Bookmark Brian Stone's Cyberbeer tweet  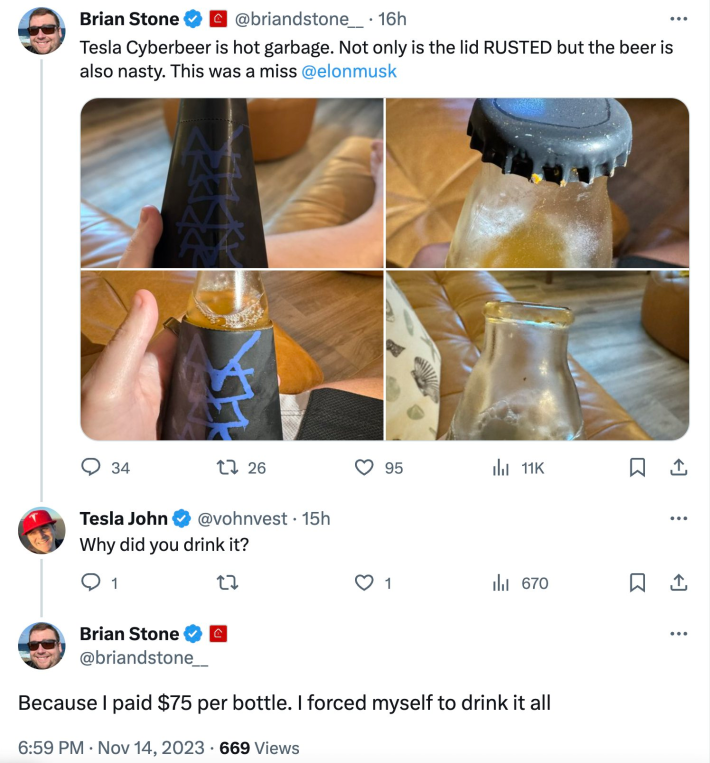tap(637, 467)
